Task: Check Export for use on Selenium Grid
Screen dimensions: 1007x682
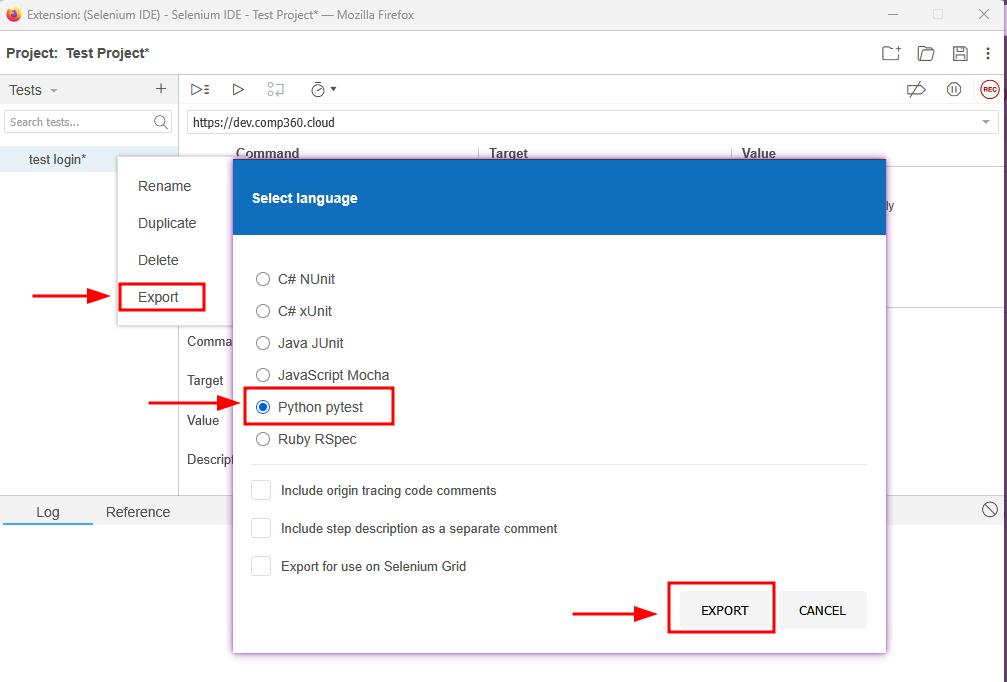Action: click(261, 566)
